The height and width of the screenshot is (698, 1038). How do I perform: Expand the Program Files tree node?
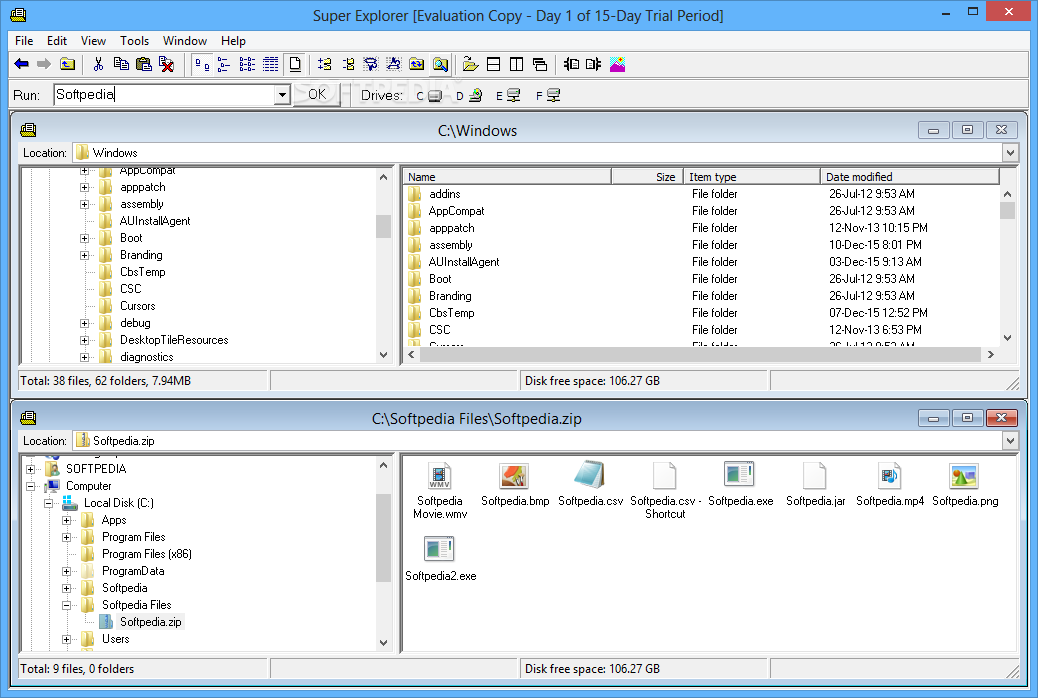[x=66, y=538]
